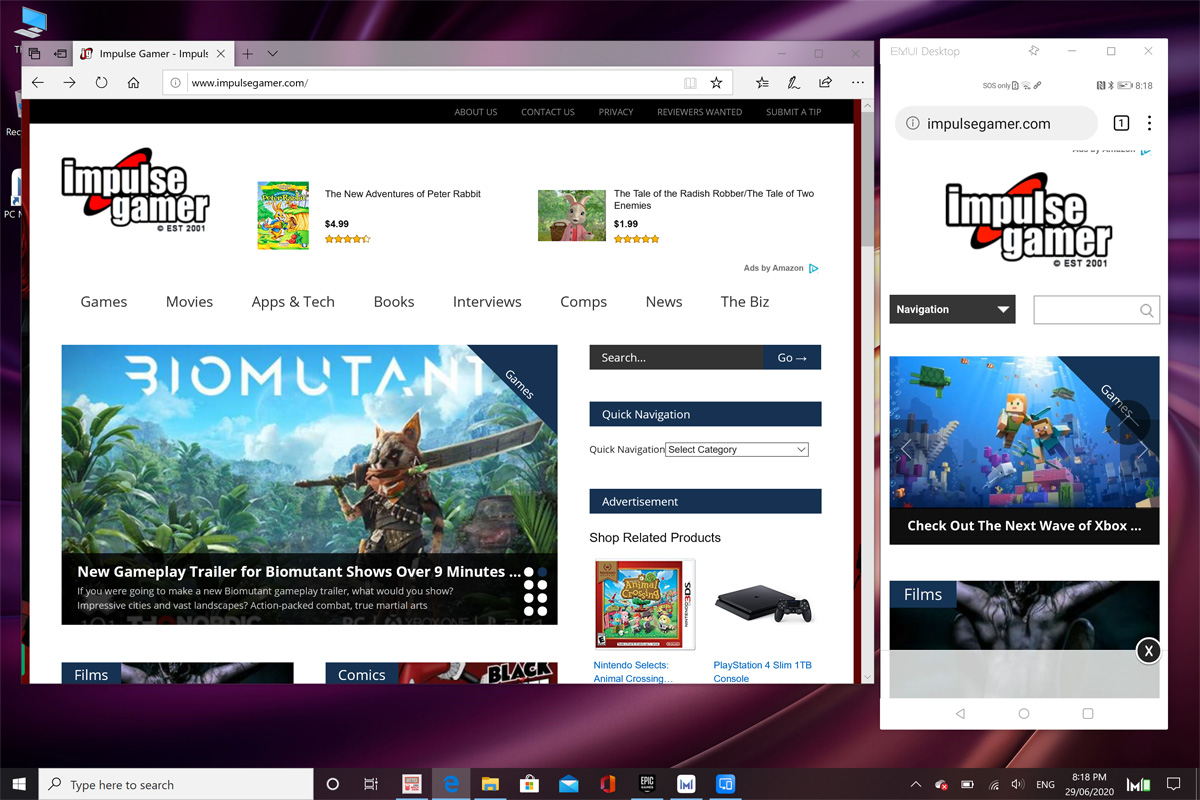Open the Windows Start menu
1200x800 pixels.
[x=19, y=784]
